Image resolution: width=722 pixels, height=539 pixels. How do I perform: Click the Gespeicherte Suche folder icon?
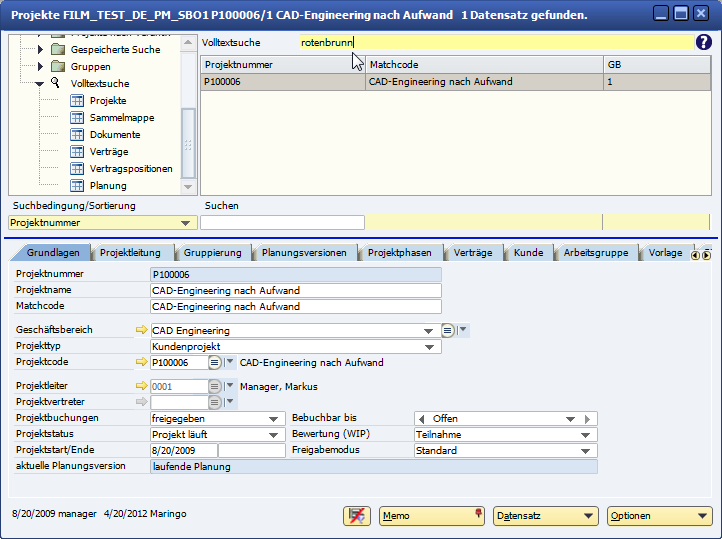coord(58,49)
